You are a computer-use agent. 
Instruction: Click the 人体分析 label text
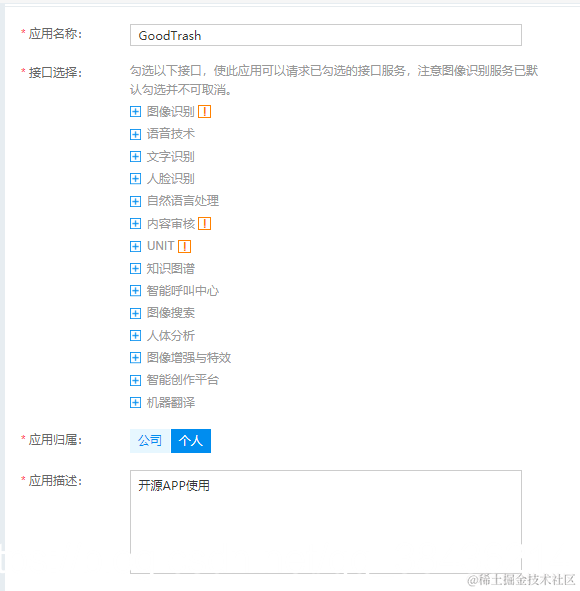pyautogui.click(x=171, y=335)
